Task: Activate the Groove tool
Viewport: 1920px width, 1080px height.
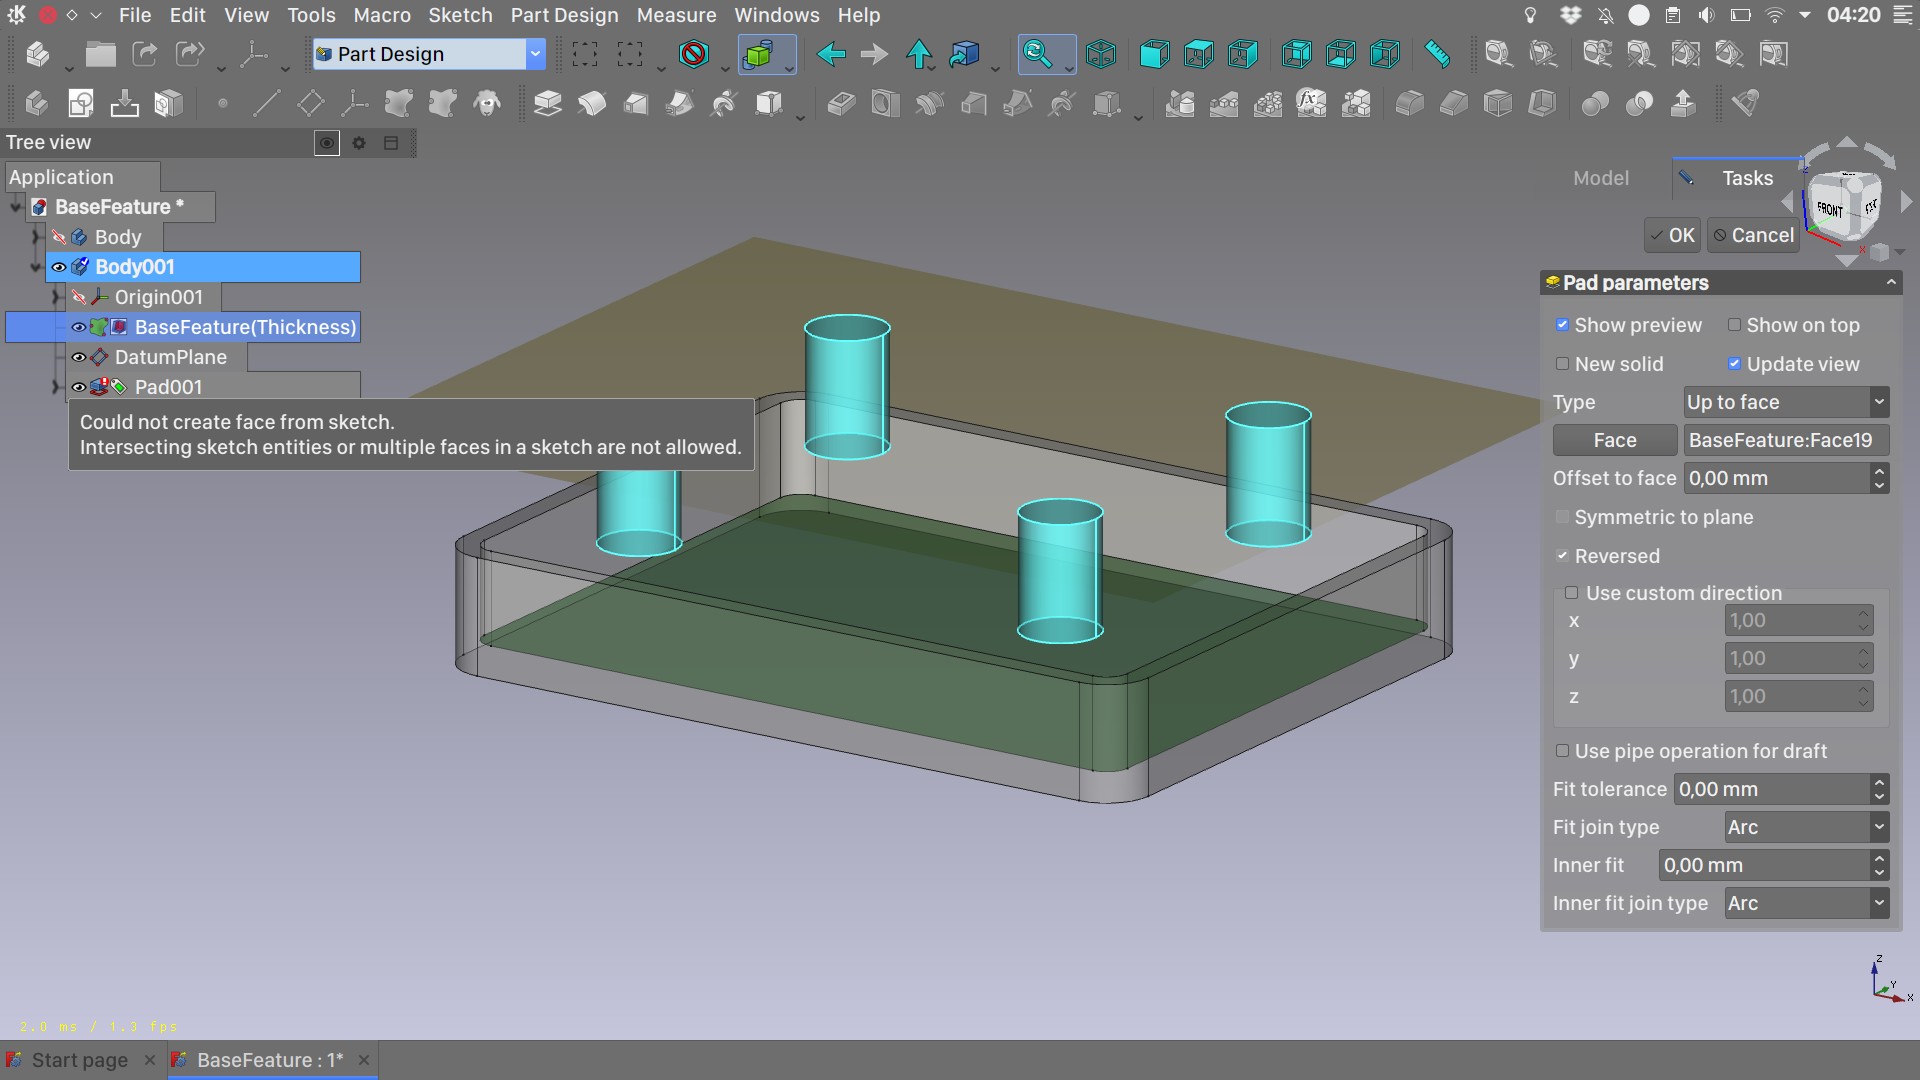Action: coord(929,103)
